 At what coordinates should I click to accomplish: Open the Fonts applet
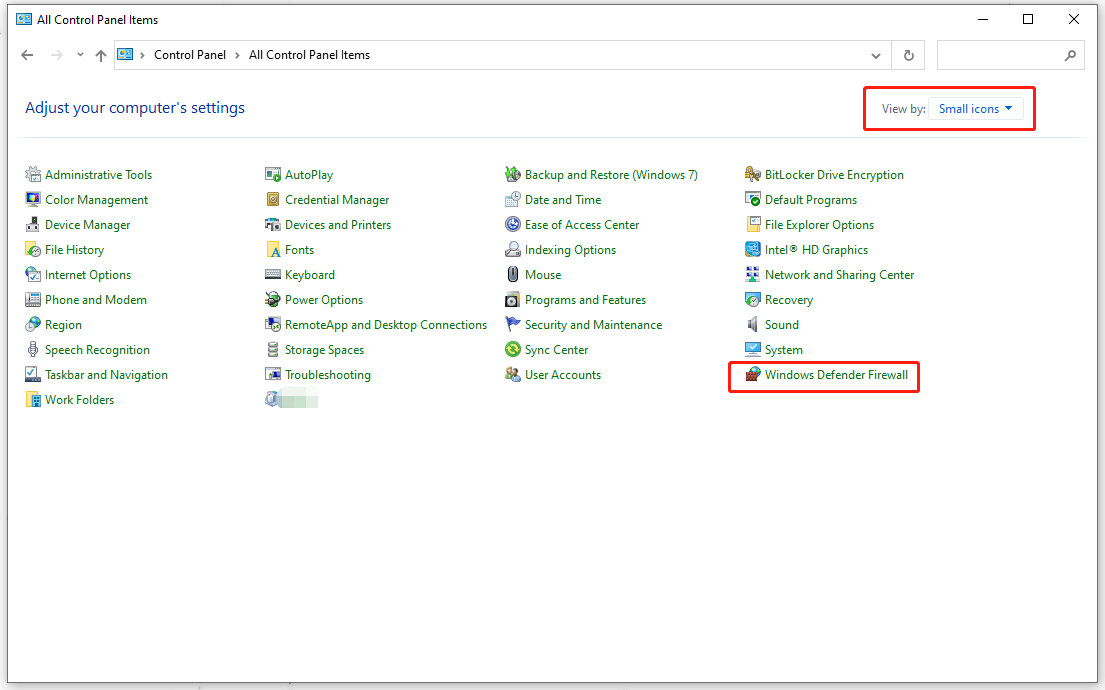pyautogui.click(x=298, y=249)
